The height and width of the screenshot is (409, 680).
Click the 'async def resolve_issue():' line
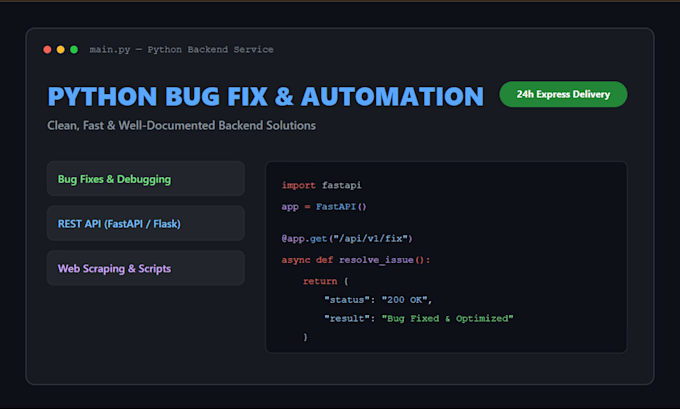point(356,260)
